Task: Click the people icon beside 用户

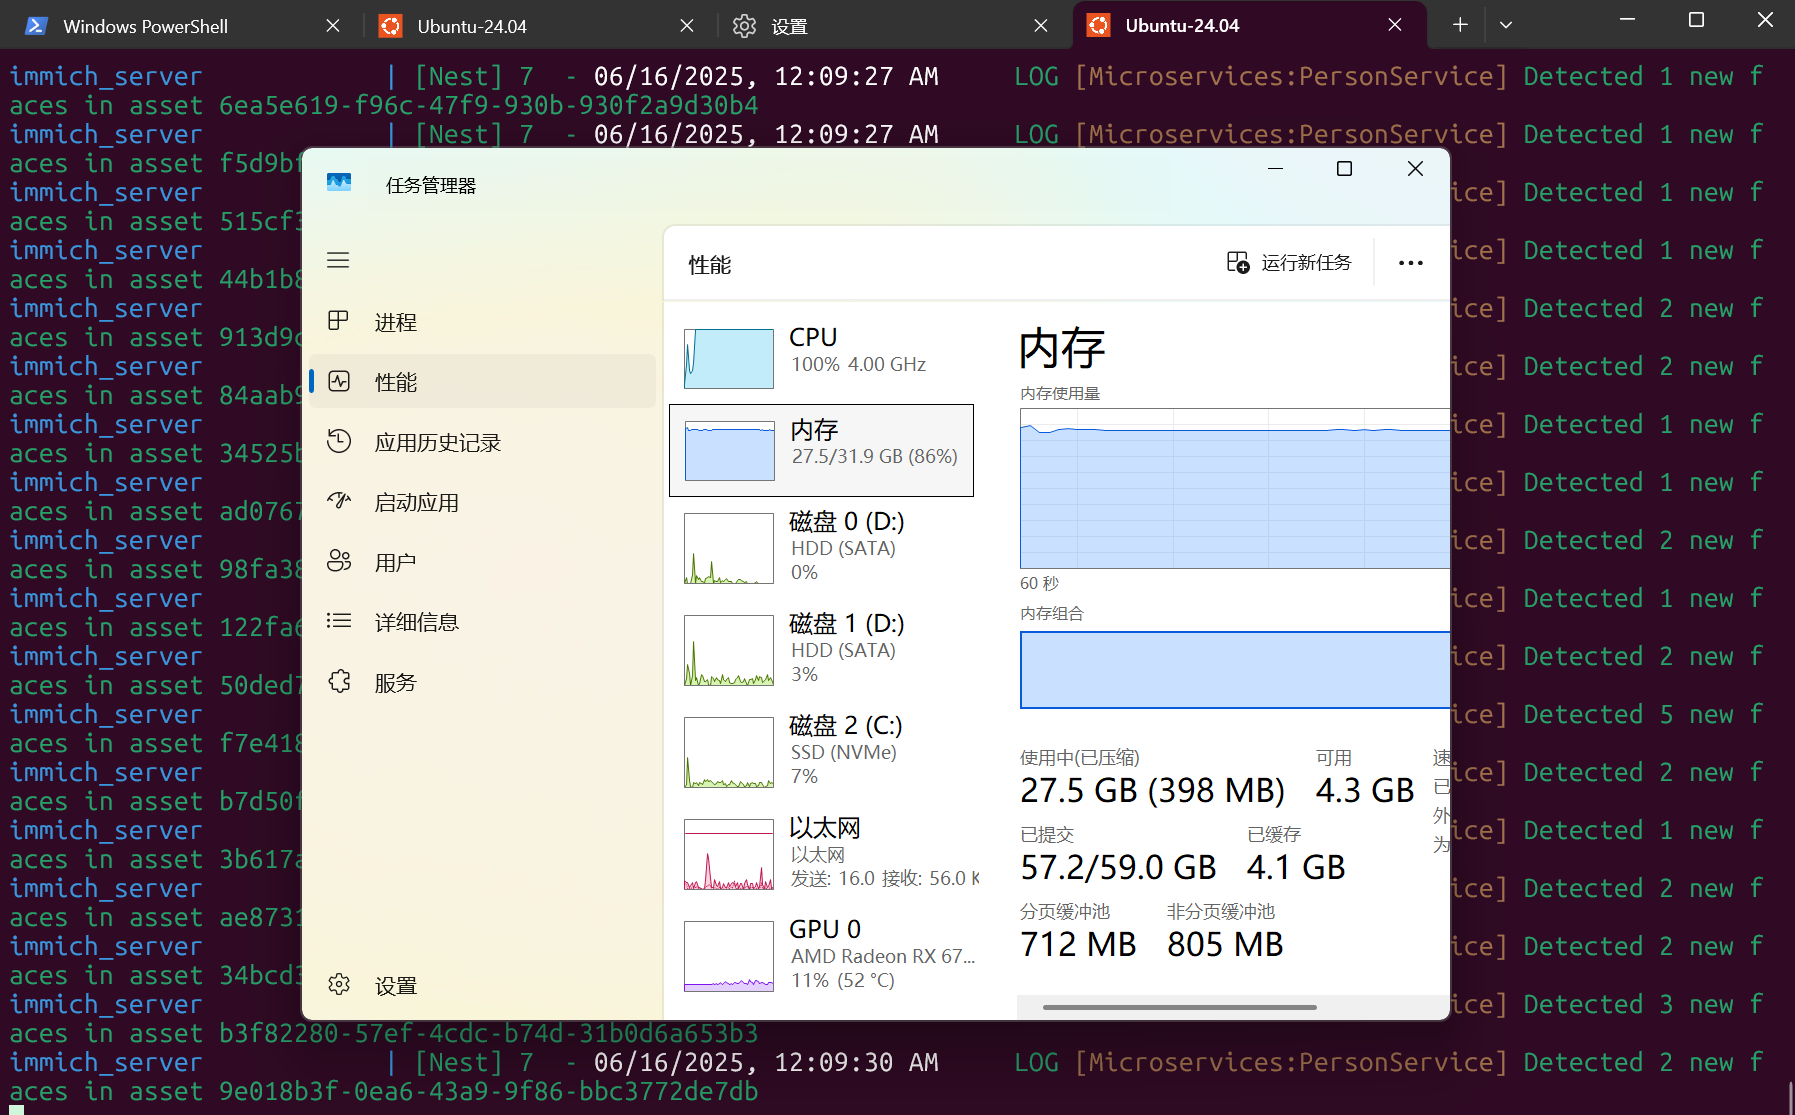Action: 339,560
